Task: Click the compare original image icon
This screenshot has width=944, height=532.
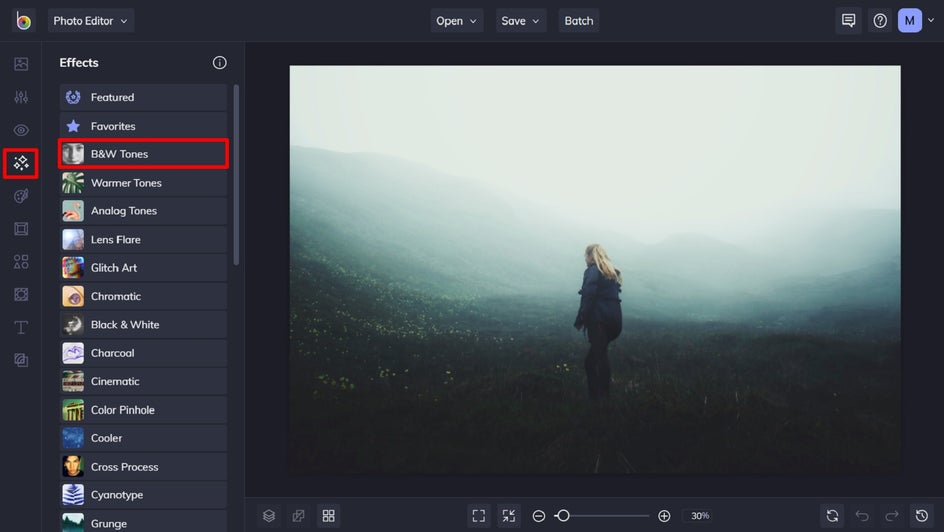Action: pos(299,516)
